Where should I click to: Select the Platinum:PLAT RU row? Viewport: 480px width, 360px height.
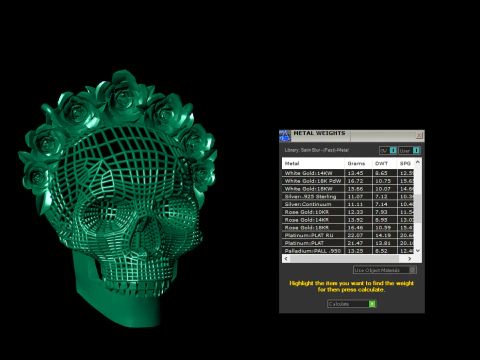[x=348, y=235]
